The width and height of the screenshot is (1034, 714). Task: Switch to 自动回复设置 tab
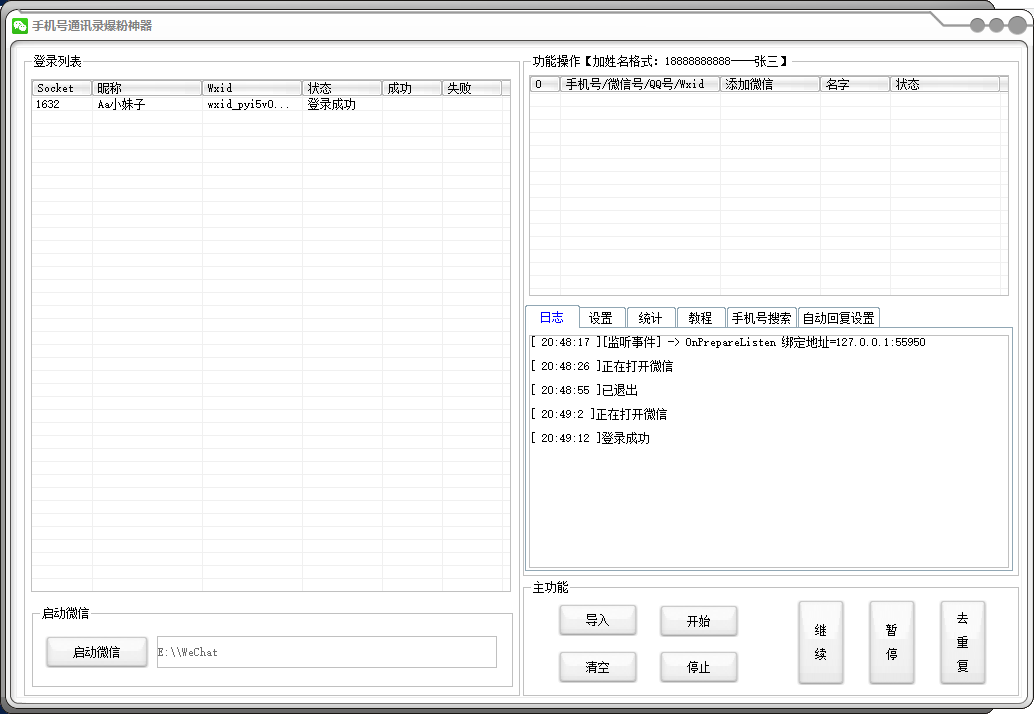(x=838, y=317)
